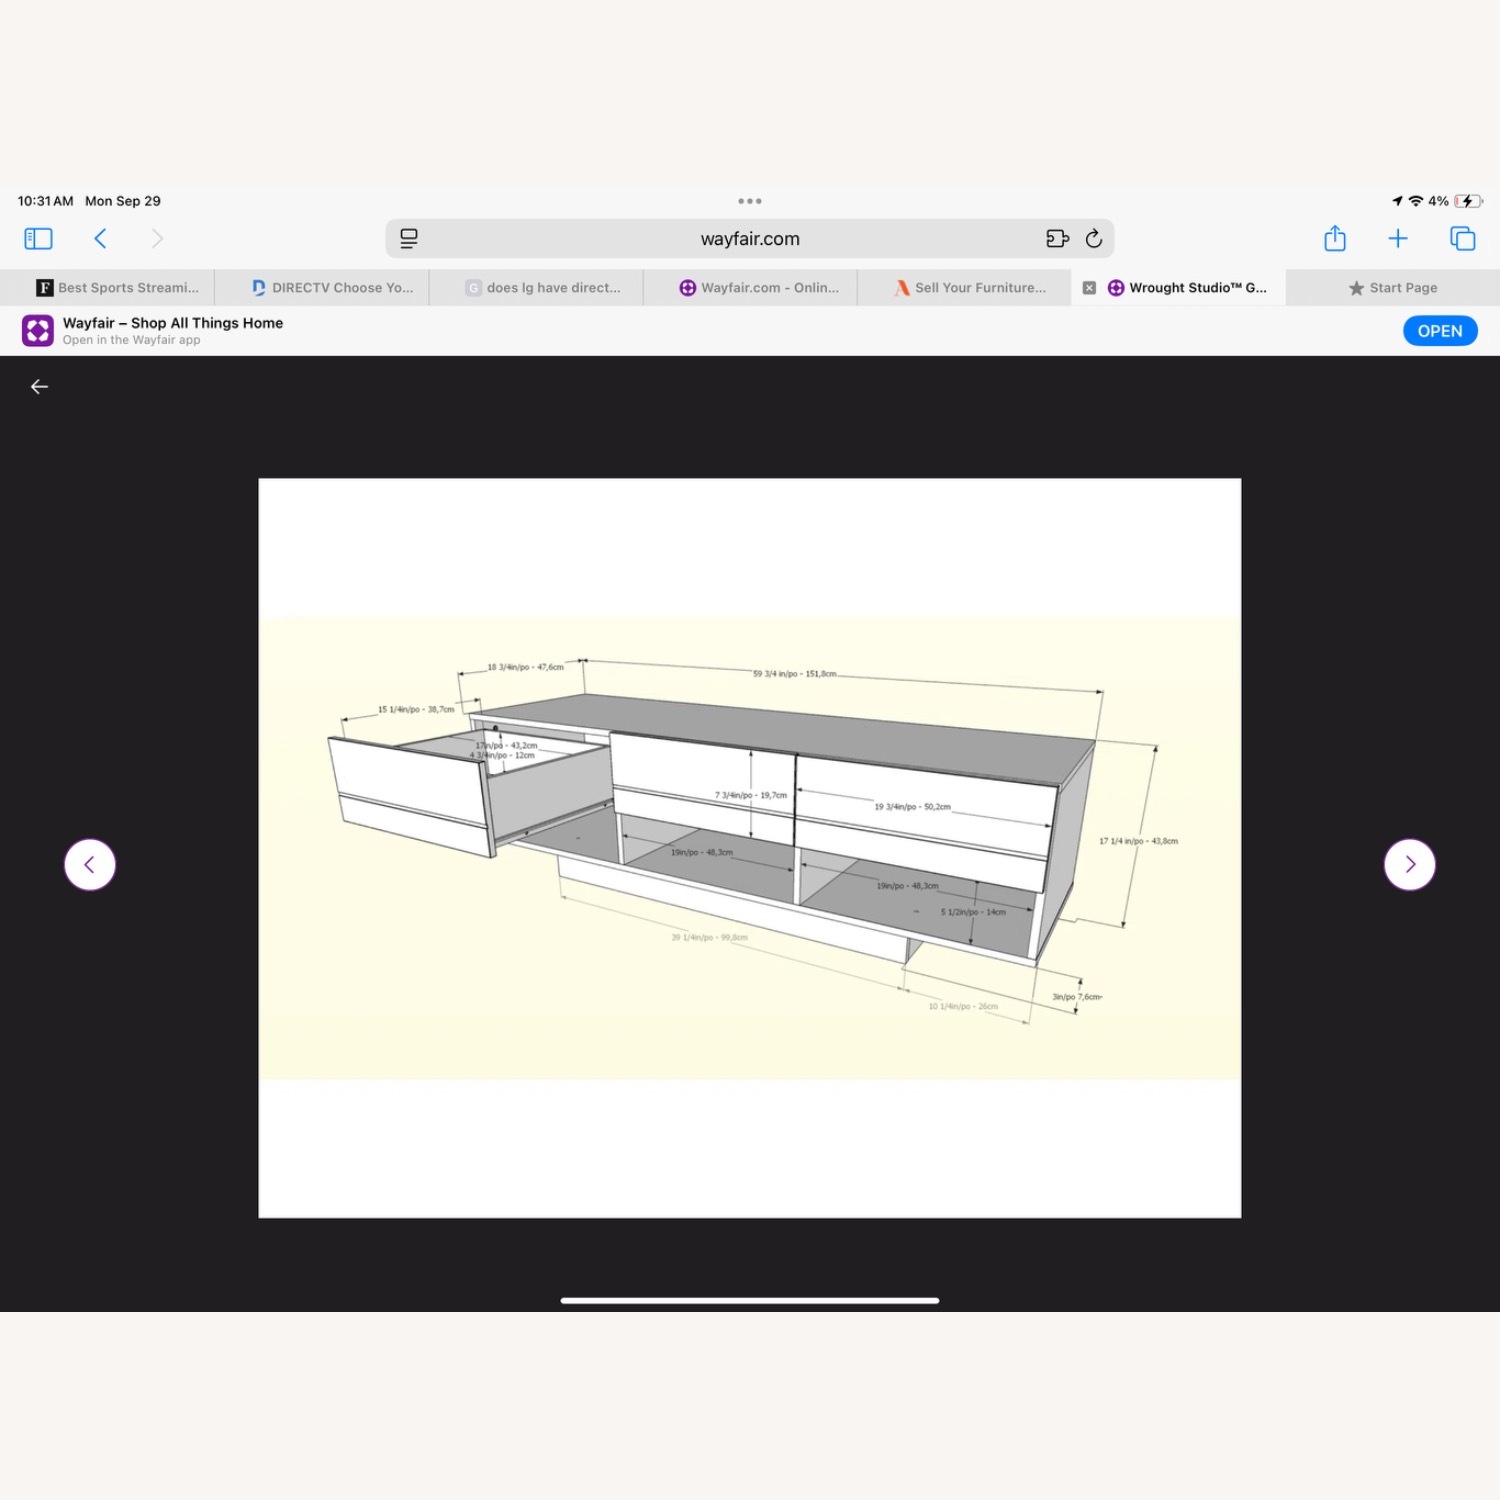Open the Share sheet
Viewport: 1500px width, 1500px height.
[x=1335, y=239]
